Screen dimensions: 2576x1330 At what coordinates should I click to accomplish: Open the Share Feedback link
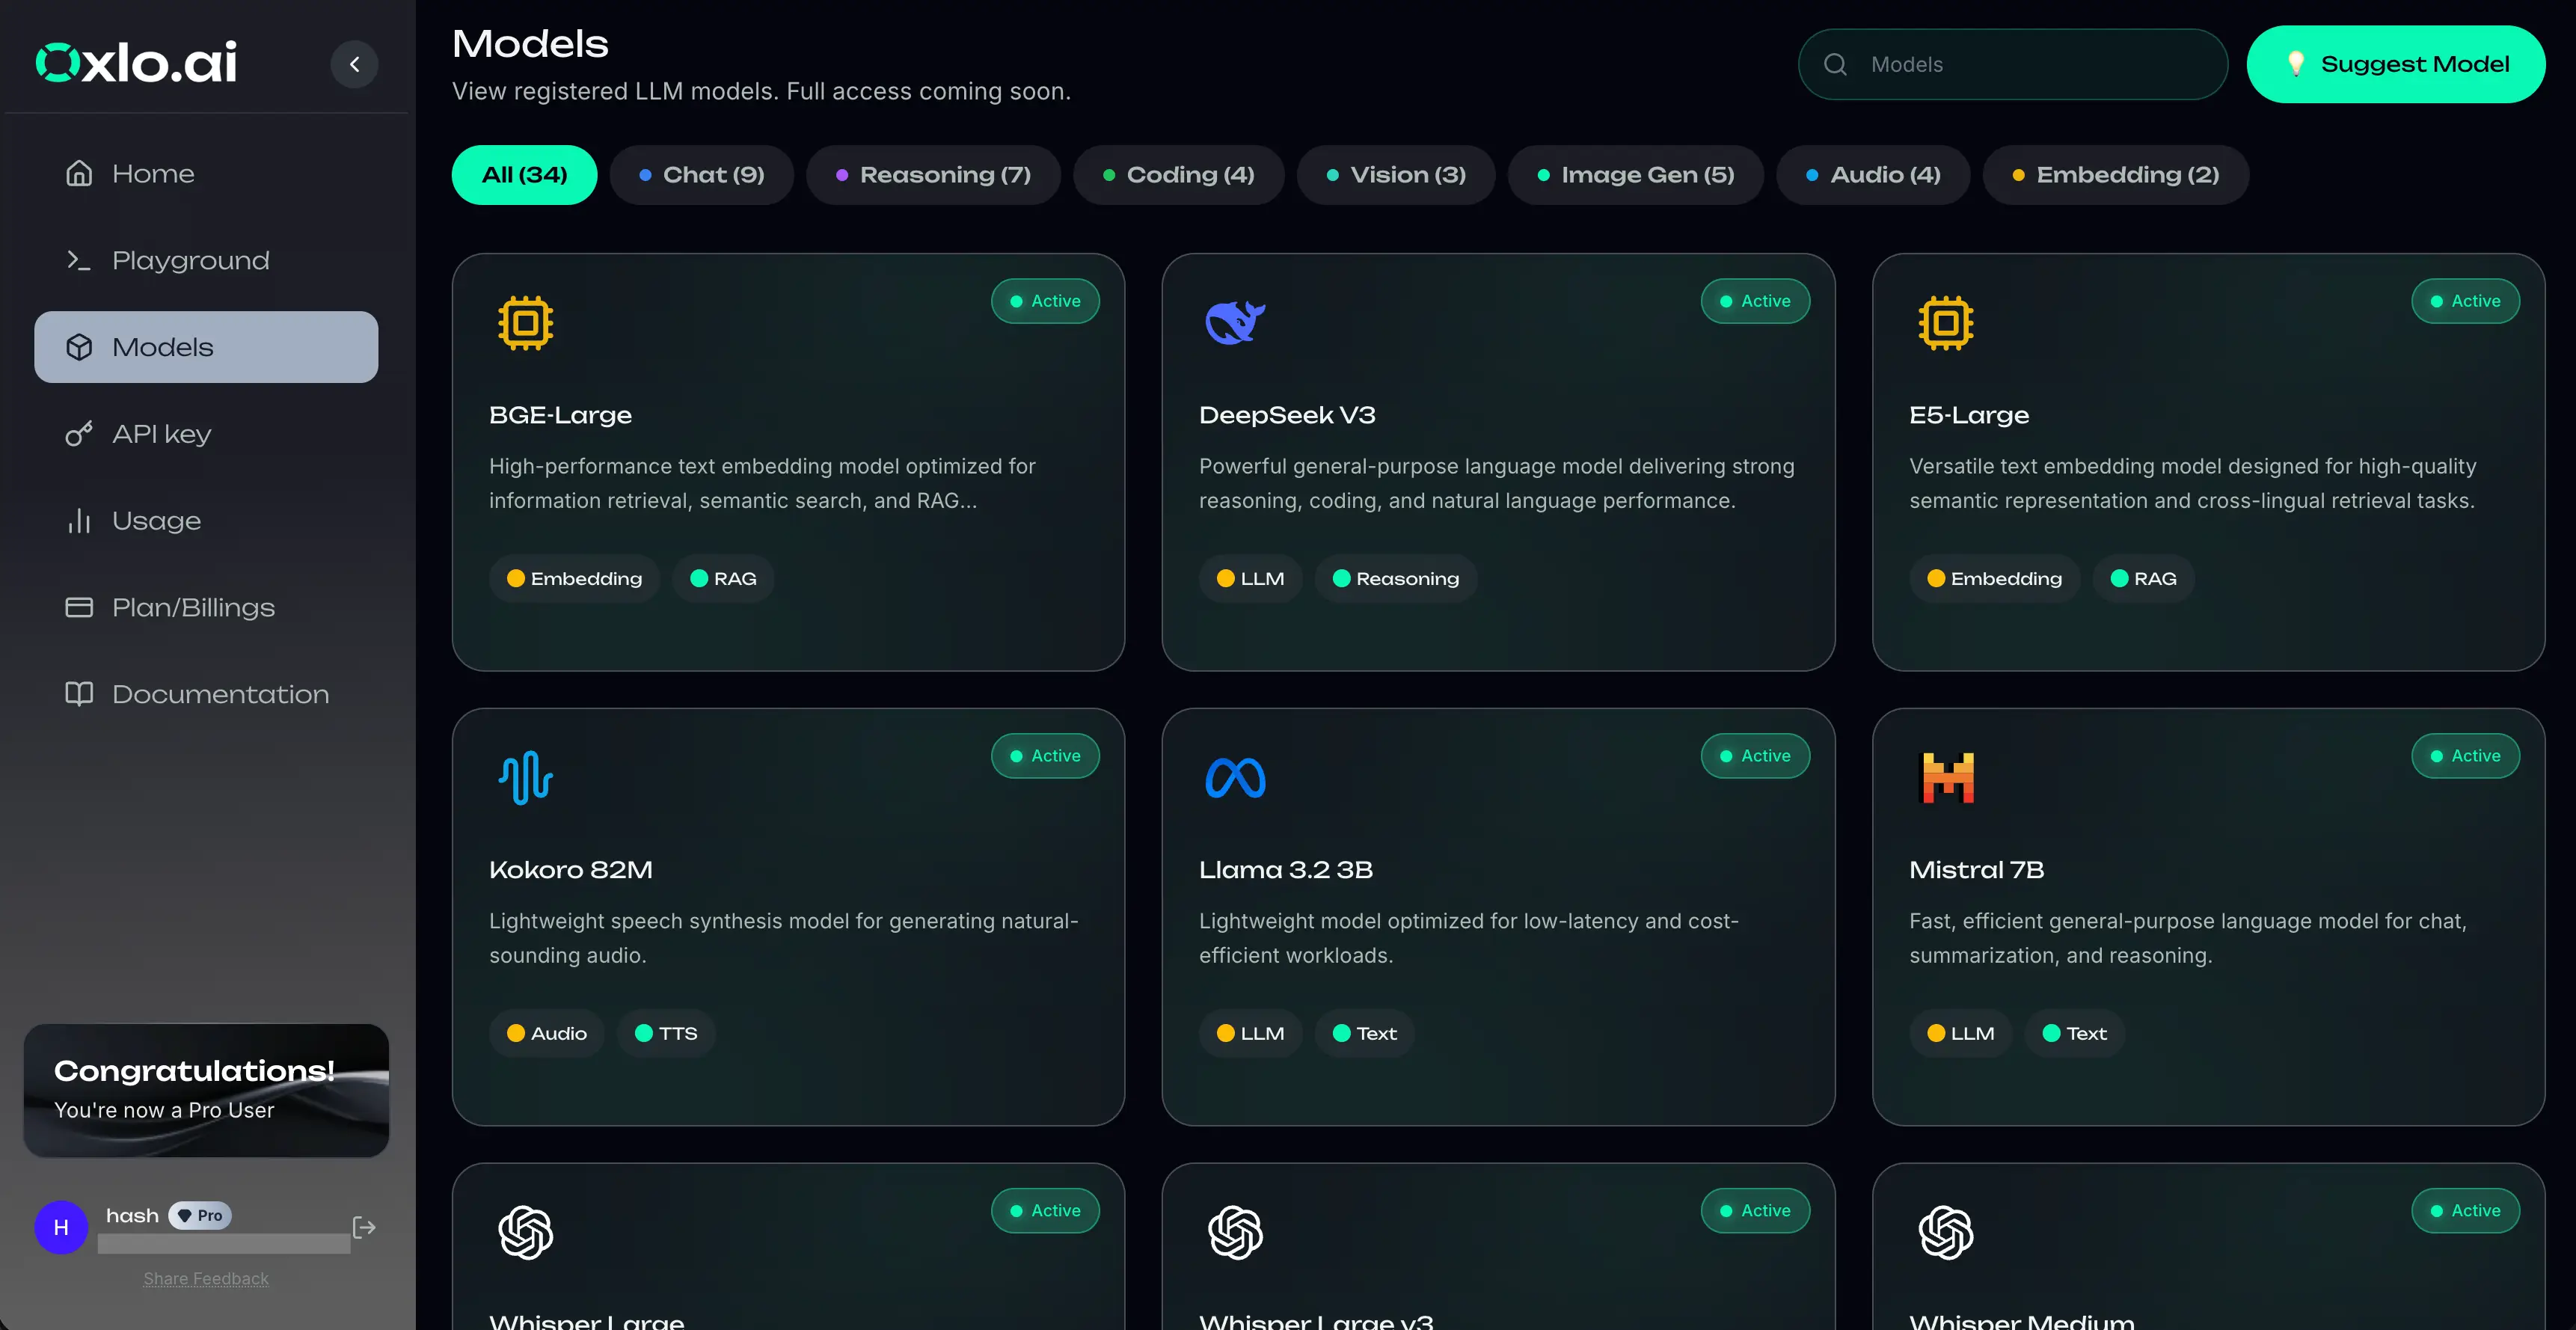coord(206,1278)
